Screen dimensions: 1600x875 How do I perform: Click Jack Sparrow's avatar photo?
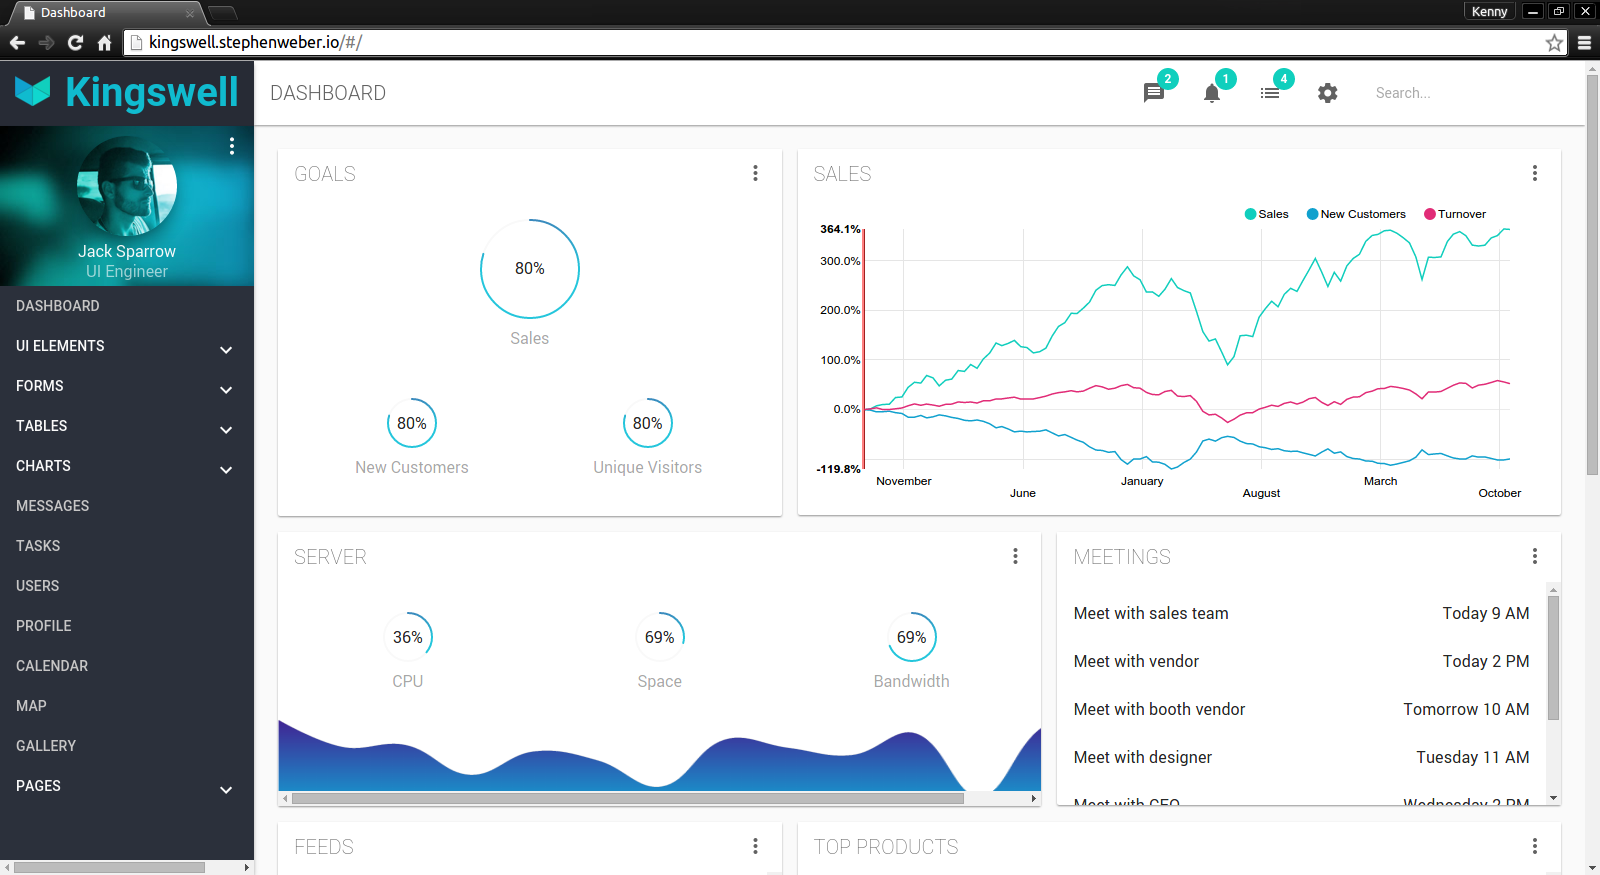point(127,187)
